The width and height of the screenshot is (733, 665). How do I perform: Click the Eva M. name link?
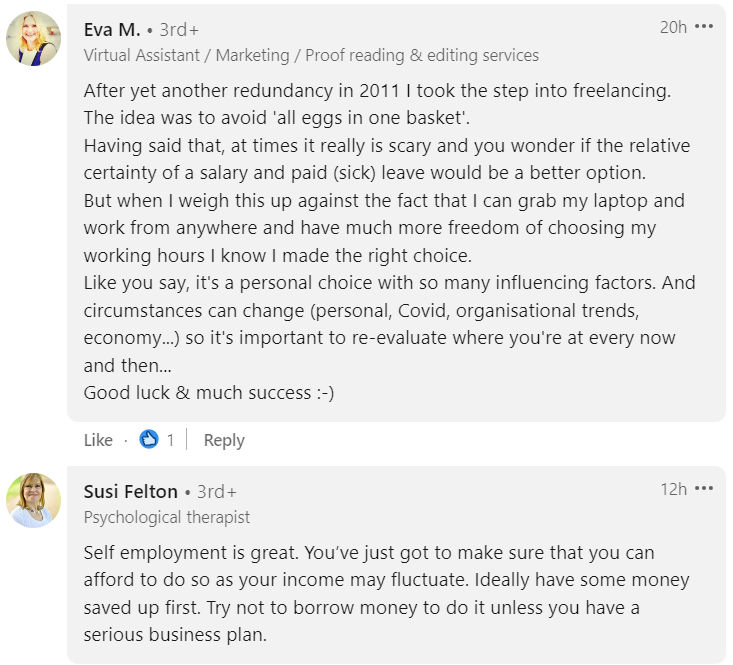[x=112, y=29]
